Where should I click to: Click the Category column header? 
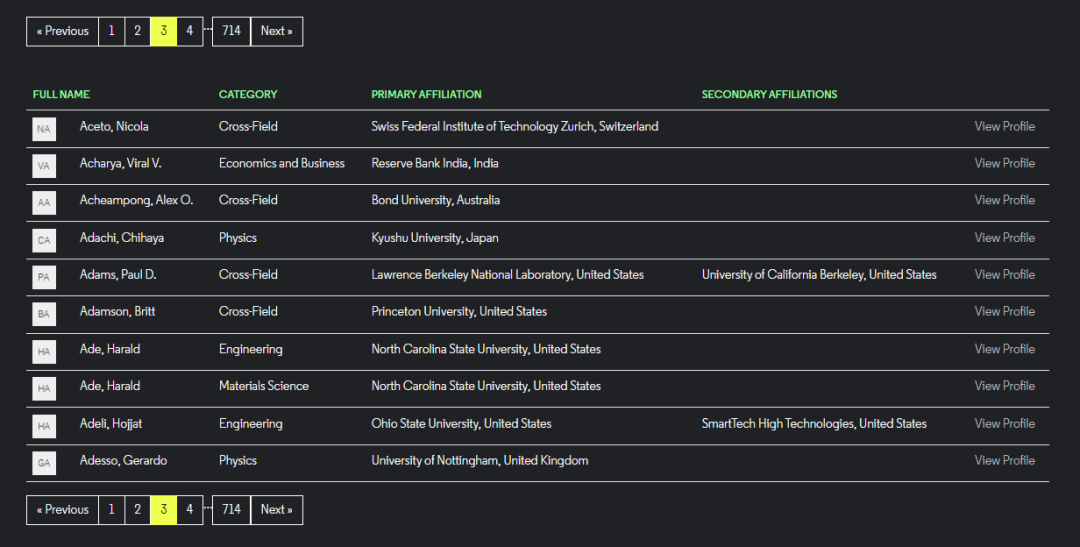(x=248, y=95)
